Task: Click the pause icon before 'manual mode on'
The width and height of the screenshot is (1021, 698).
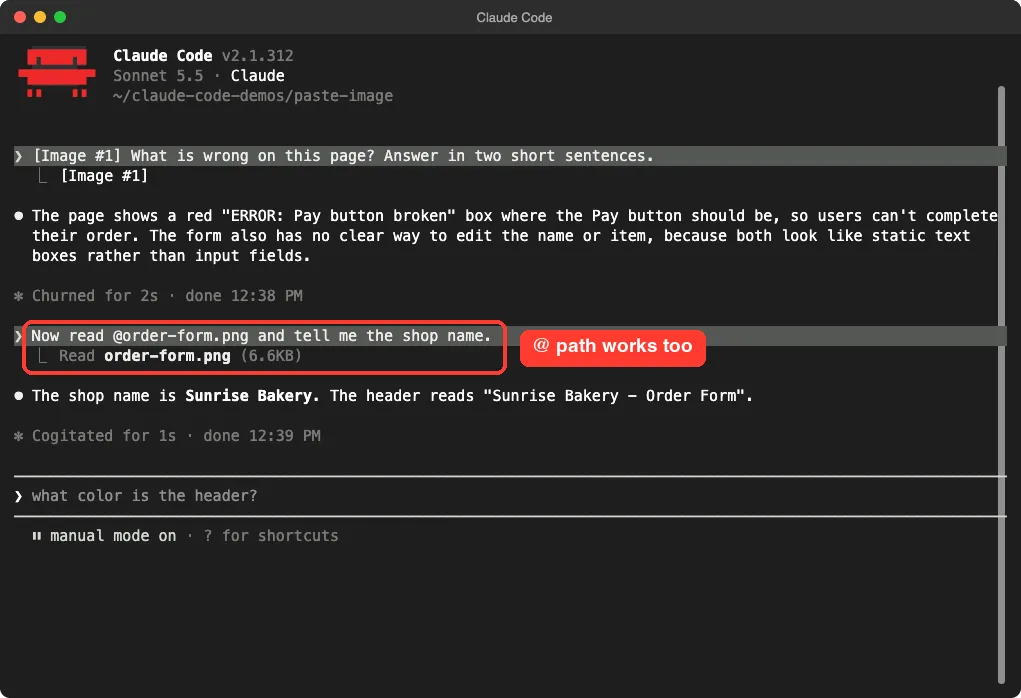Action: click(x=36, y=536)
